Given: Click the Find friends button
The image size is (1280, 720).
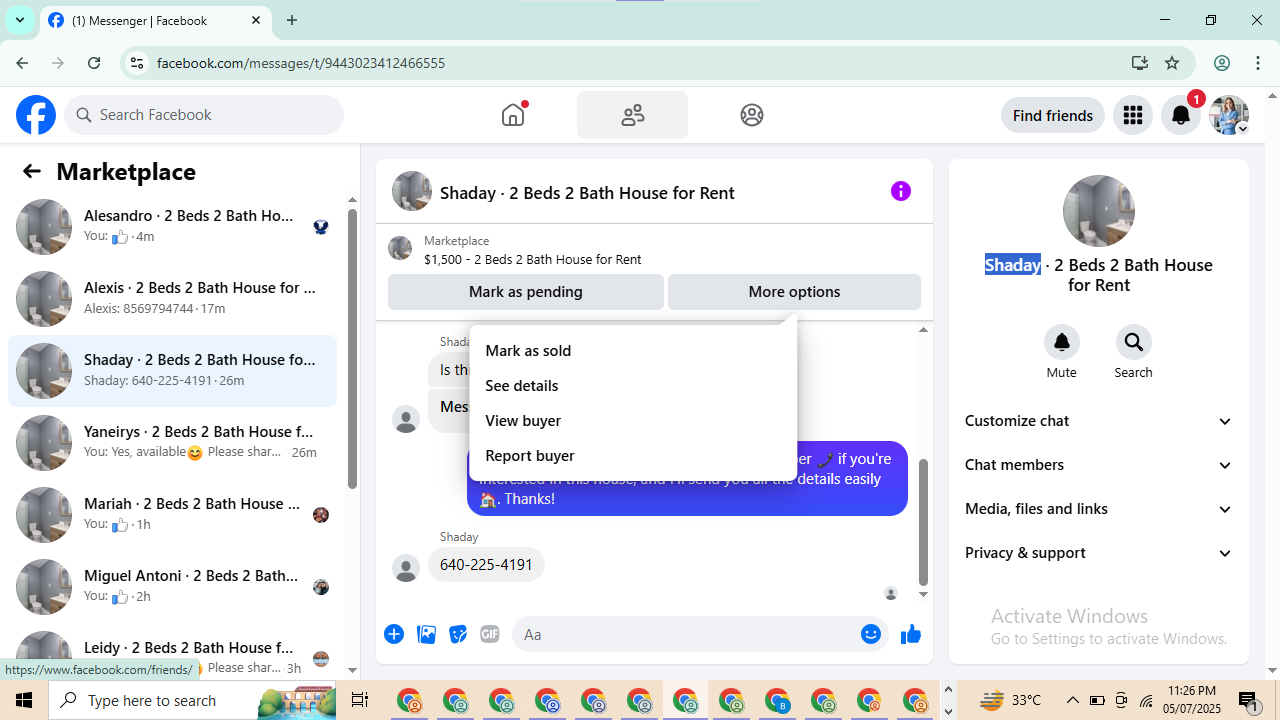Looking at the screenshot, I should (1053, 115).
